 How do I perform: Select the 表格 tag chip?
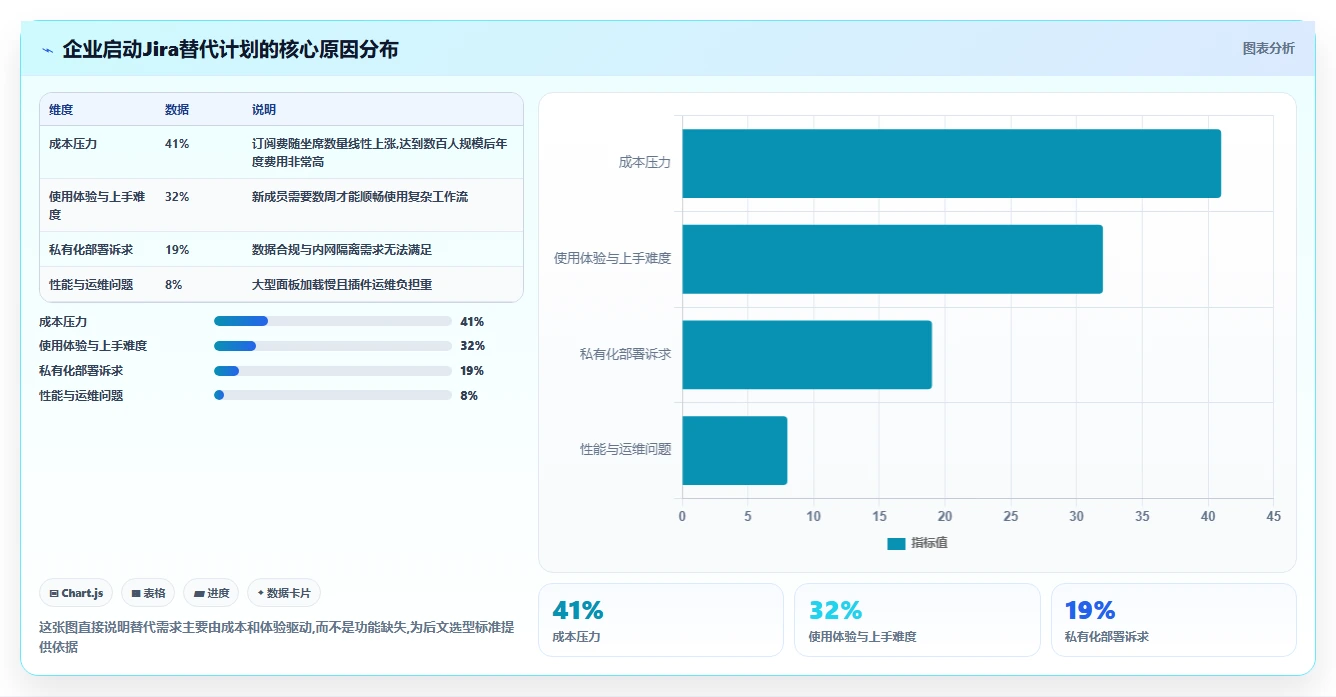click(x=148, y=593)
